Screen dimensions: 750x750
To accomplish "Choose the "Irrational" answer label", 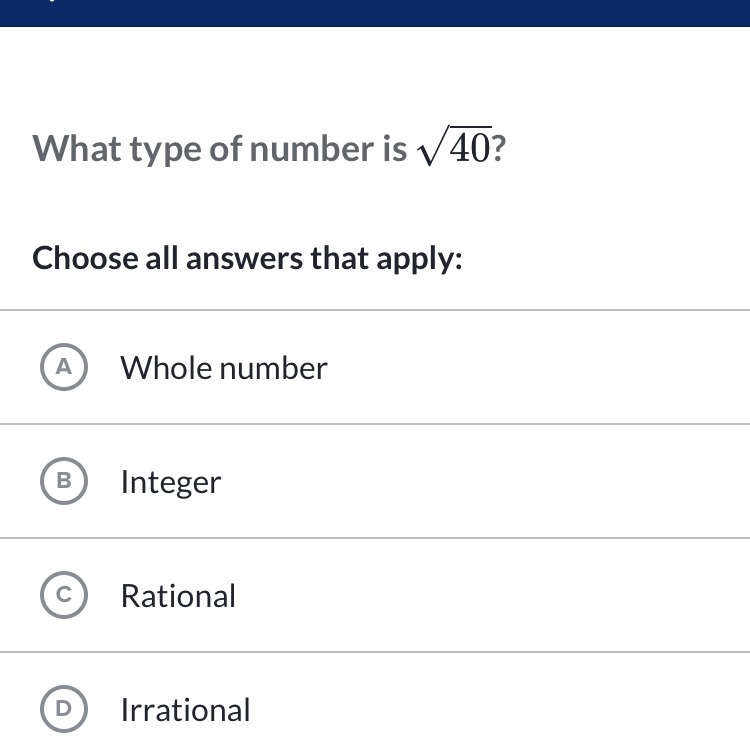I will pos(185,710).
